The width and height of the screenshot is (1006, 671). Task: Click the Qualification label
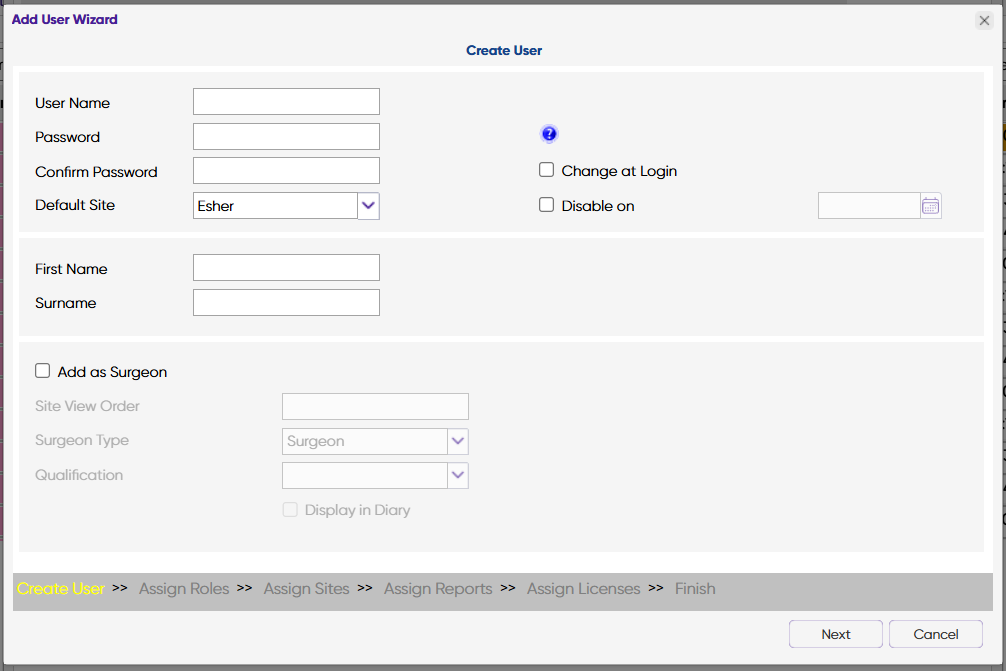point(79,475)
